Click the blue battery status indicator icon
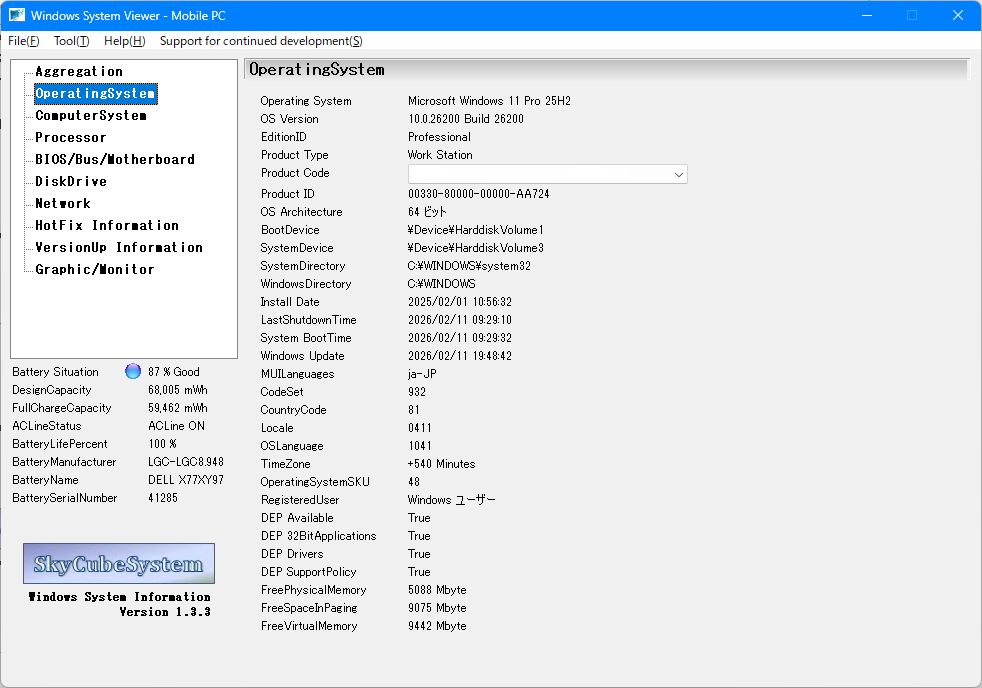The height and width of the screenshot is (688, 982). click(x=133, y=372)
